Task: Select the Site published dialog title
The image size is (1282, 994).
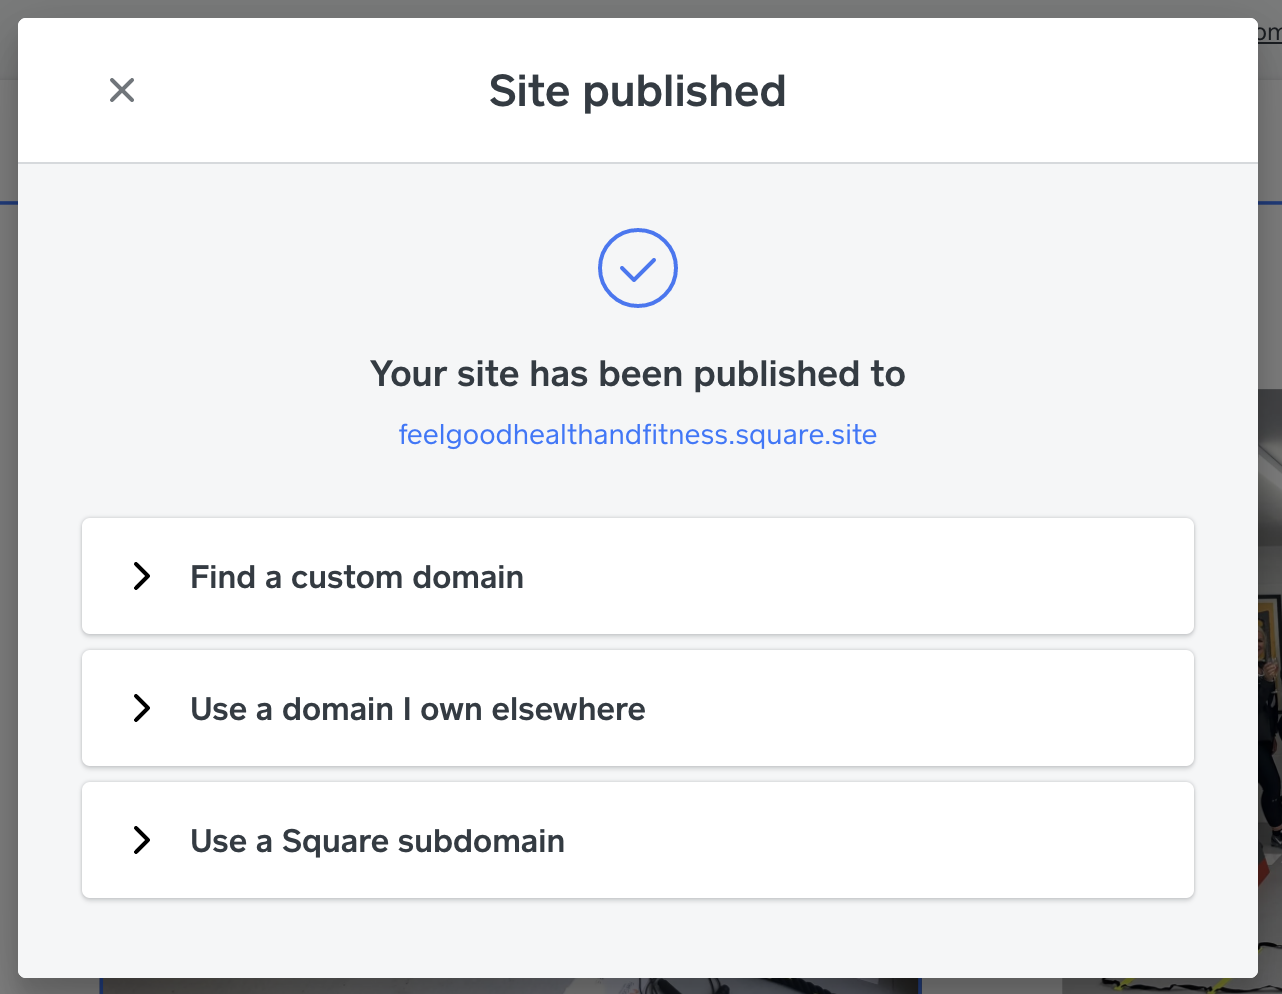Action: pyautogui.click(x=637, y=90)
